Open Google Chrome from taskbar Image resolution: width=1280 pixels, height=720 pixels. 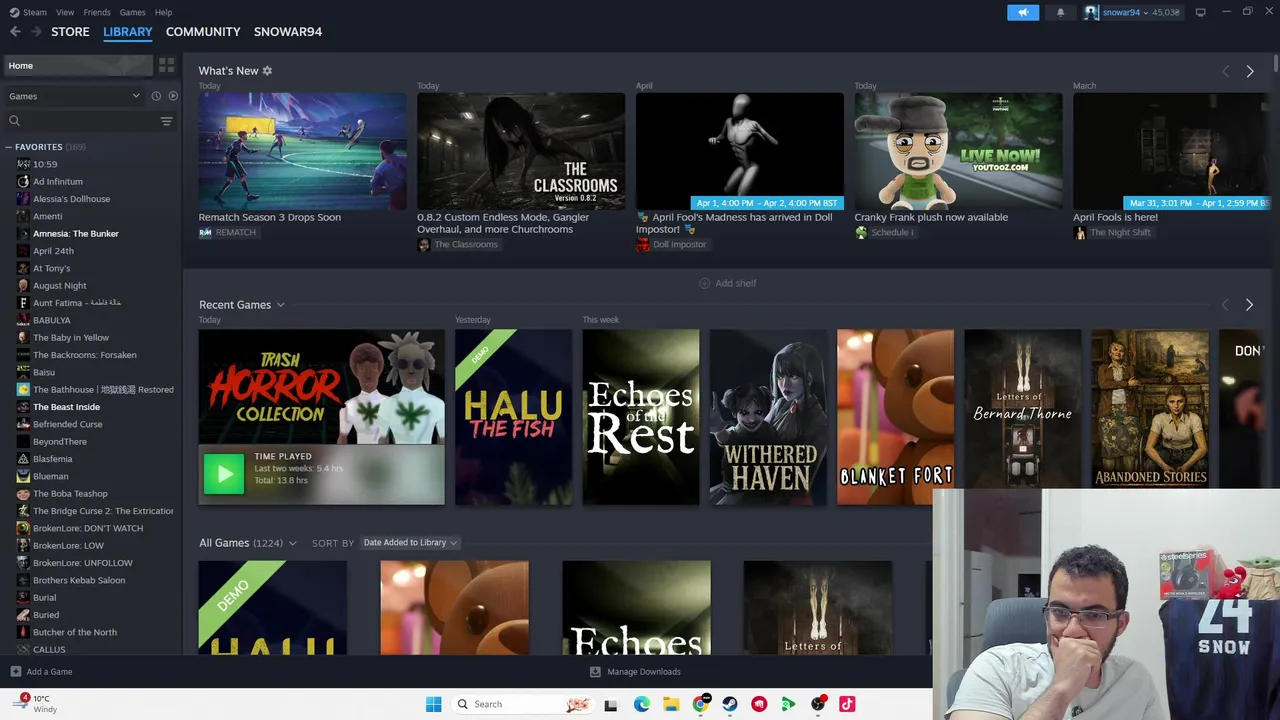701,704
